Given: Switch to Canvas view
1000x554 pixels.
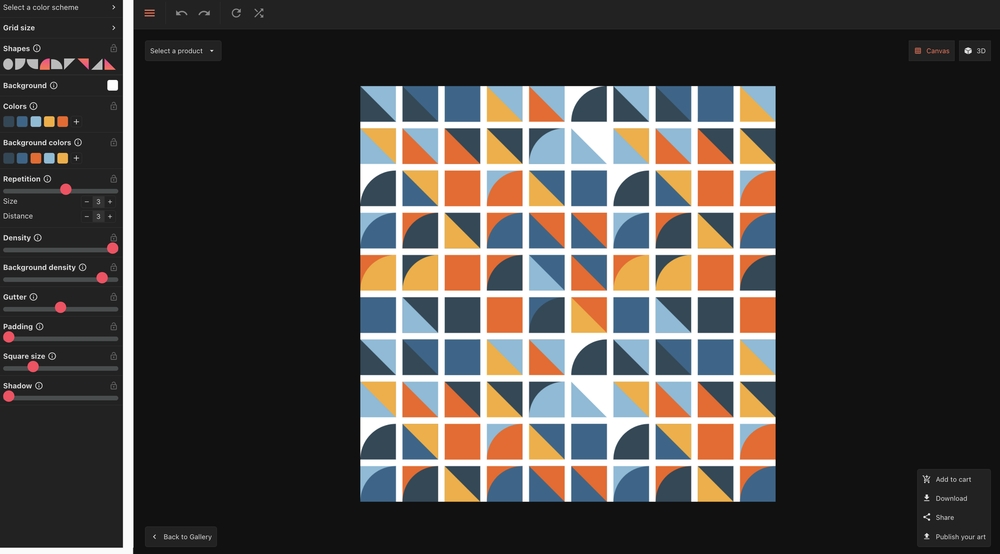Looking at the screenshot, I should pos(932,51).
